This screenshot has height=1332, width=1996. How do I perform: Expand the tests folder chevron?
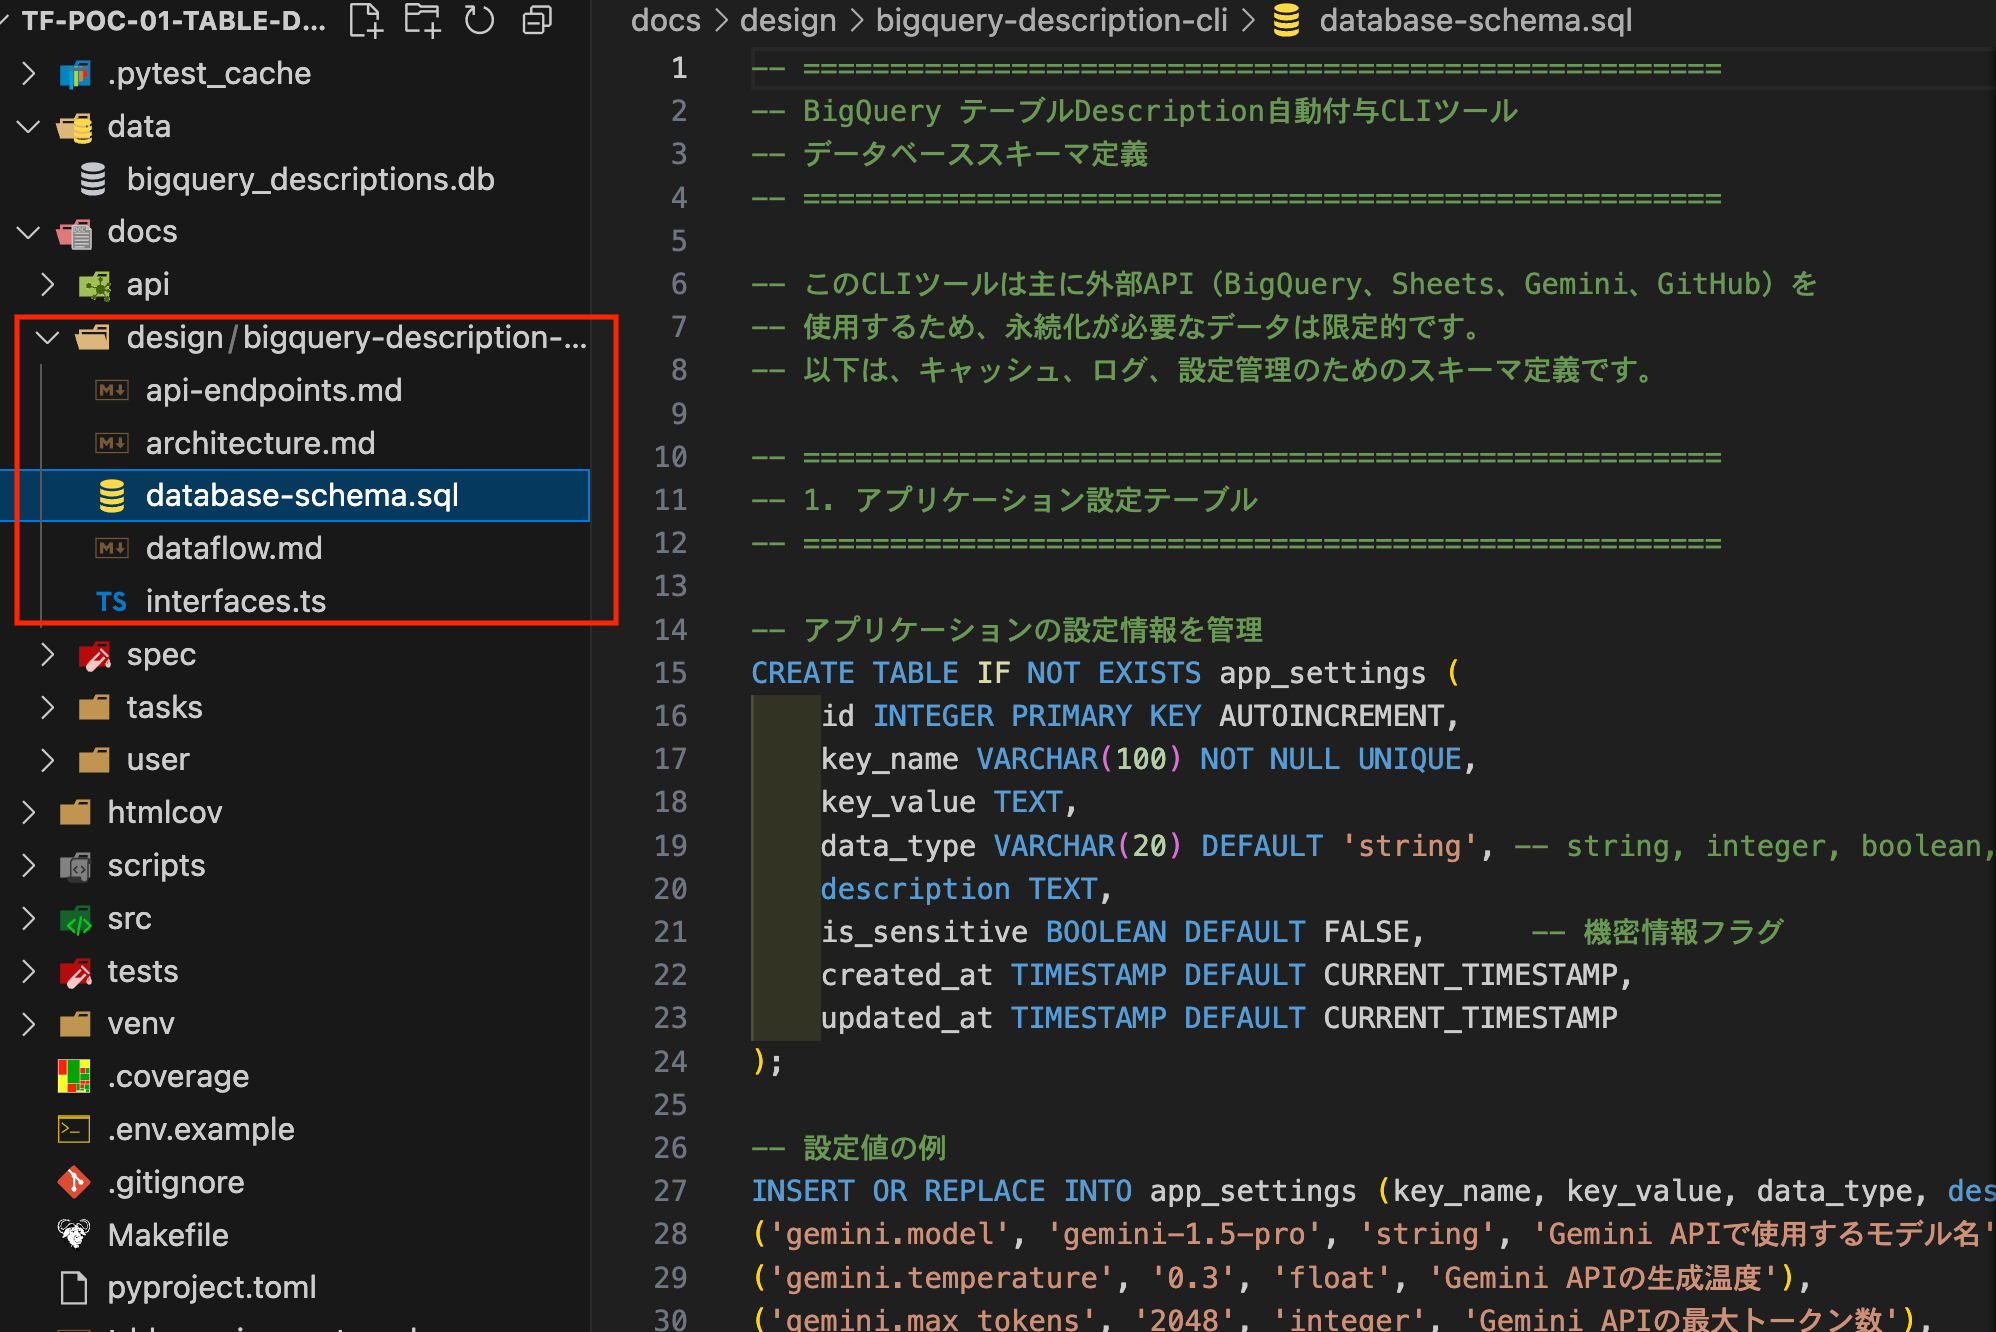pyautogui.click(x=29, y=972)
